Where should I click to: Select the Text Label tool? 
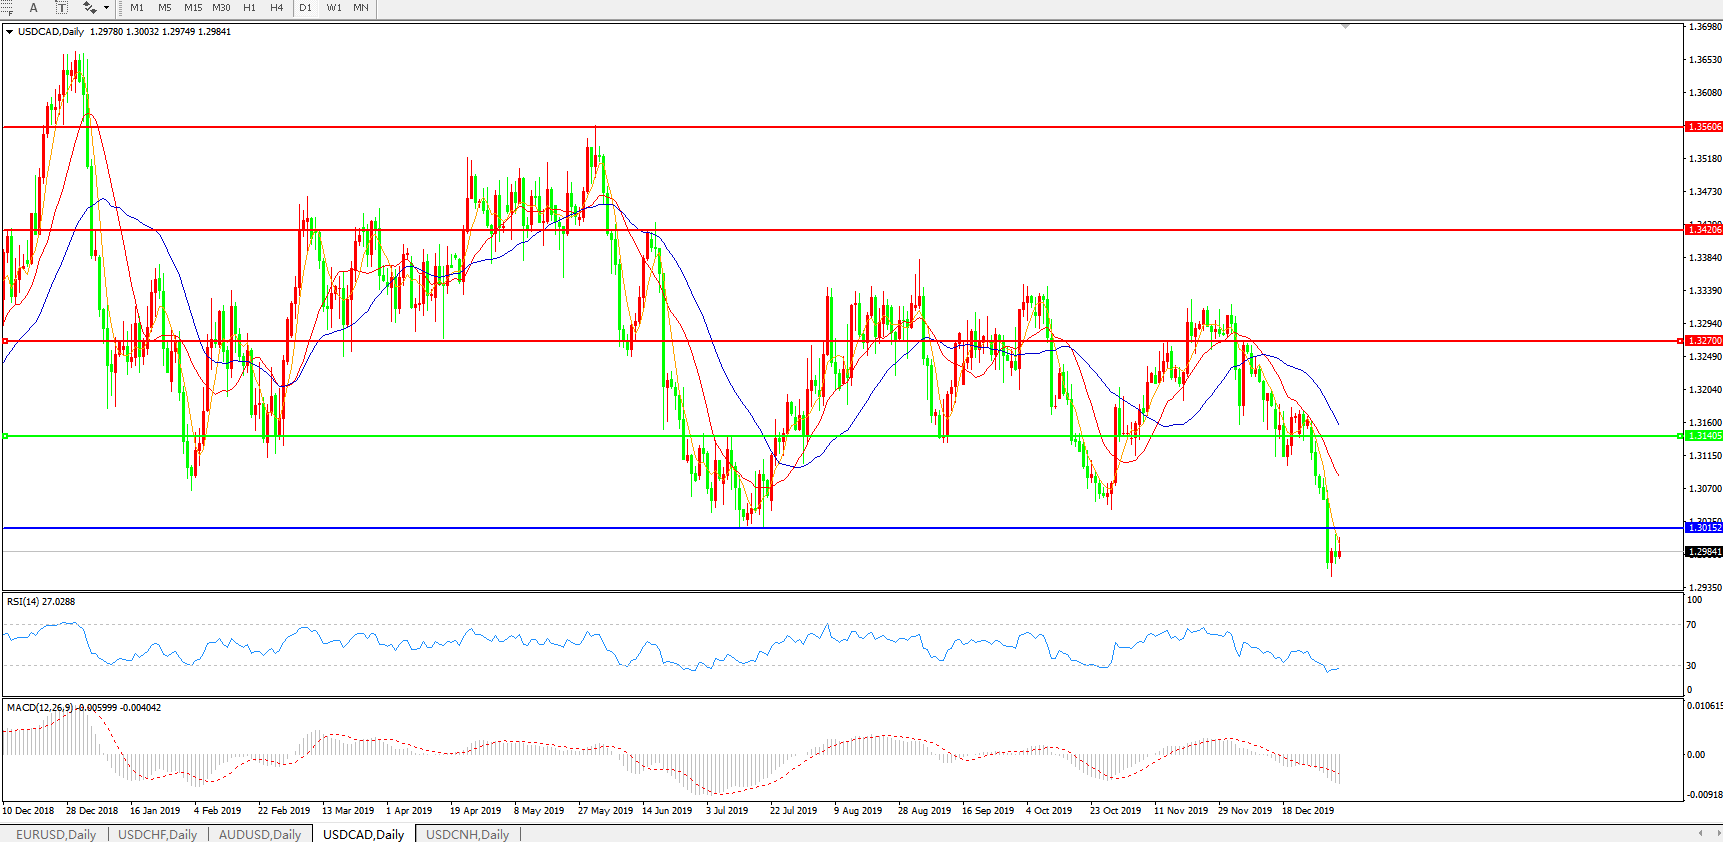coord(61,8)
